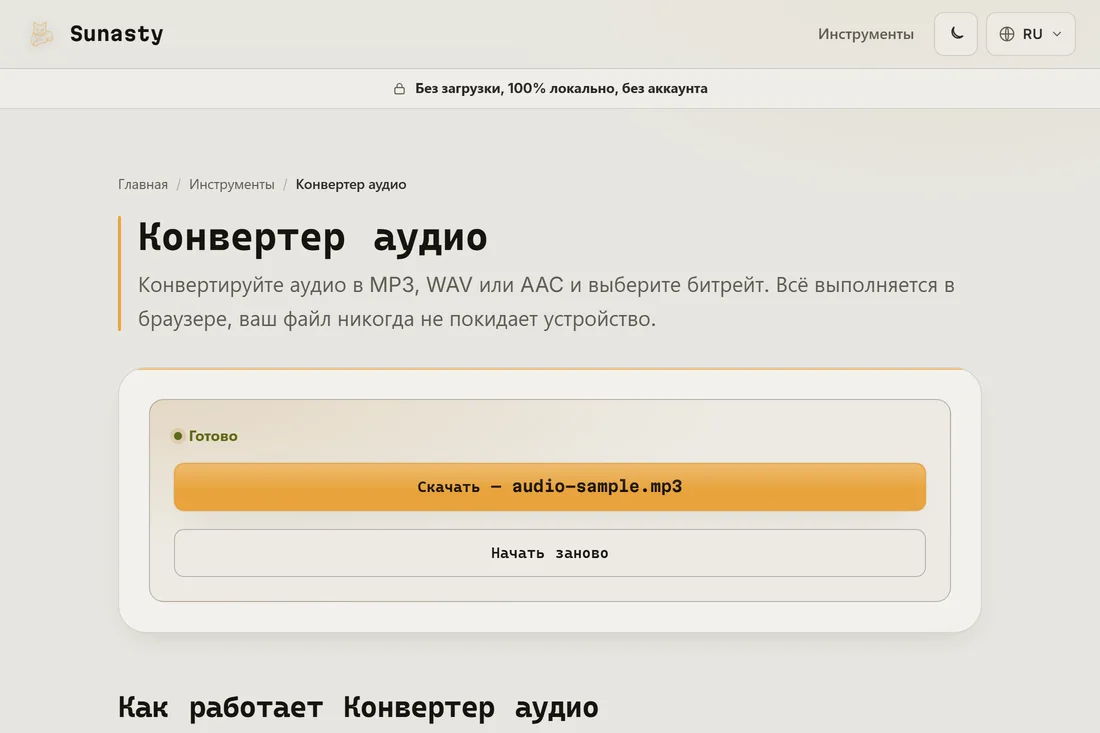Click 'Как работает Конвертер аудио' heading

[x=358, y=707]
